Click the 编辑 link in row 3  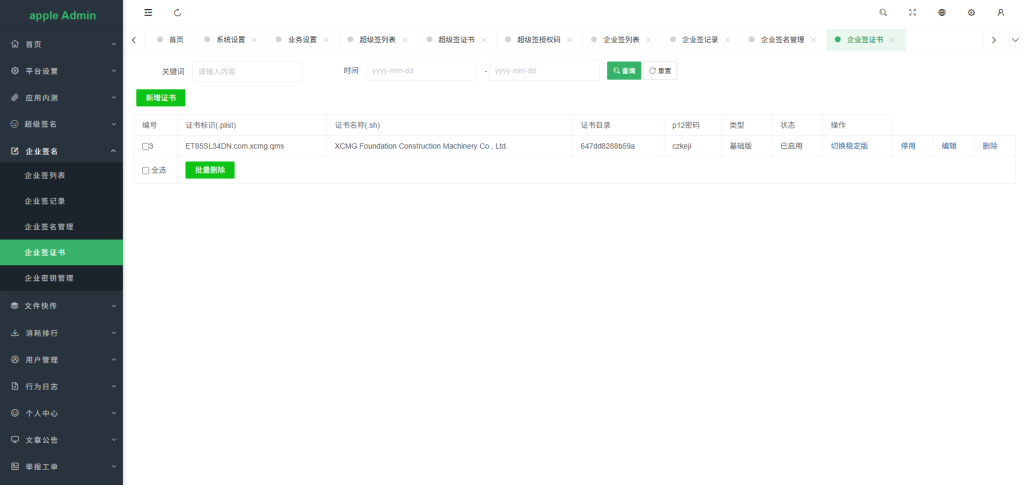pos(949,146)
